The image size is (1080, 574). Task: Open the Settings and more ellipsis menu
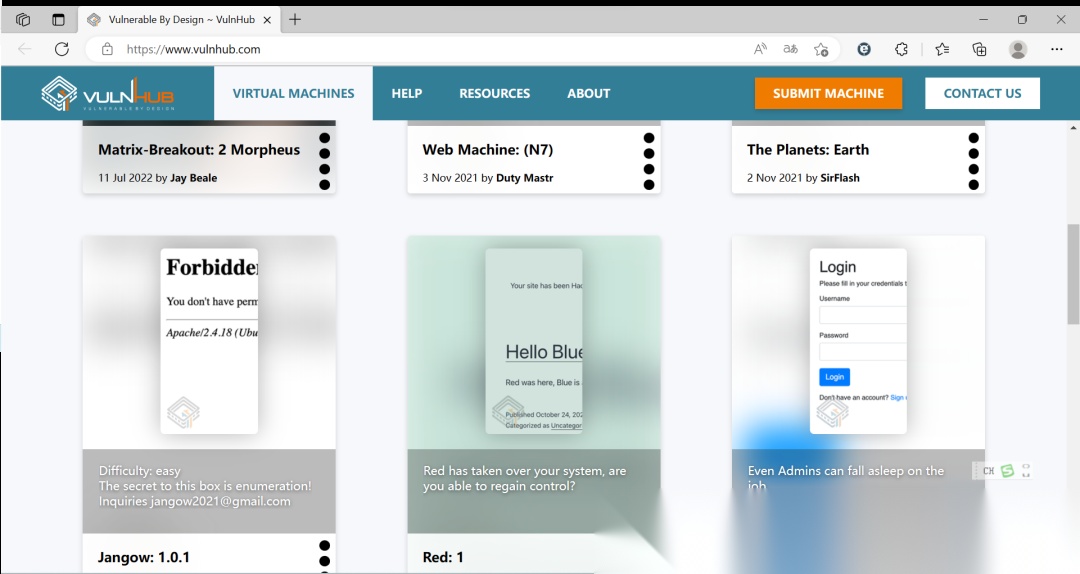coord(1057,49)
